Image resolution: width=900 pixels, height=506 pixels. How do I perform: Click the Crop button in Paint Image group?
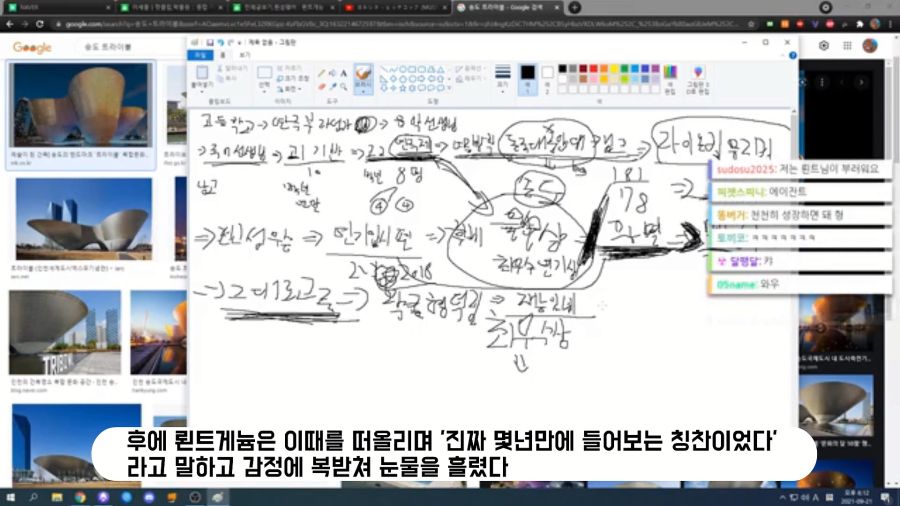click(293, 68)
